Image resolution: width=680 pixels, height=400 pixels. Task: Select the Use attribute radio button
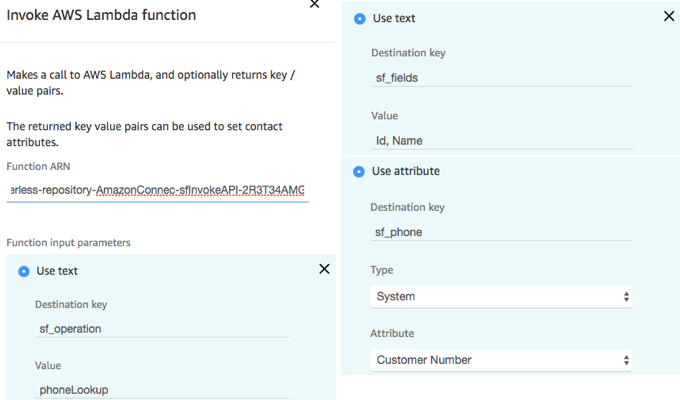[x=359, y=172]
